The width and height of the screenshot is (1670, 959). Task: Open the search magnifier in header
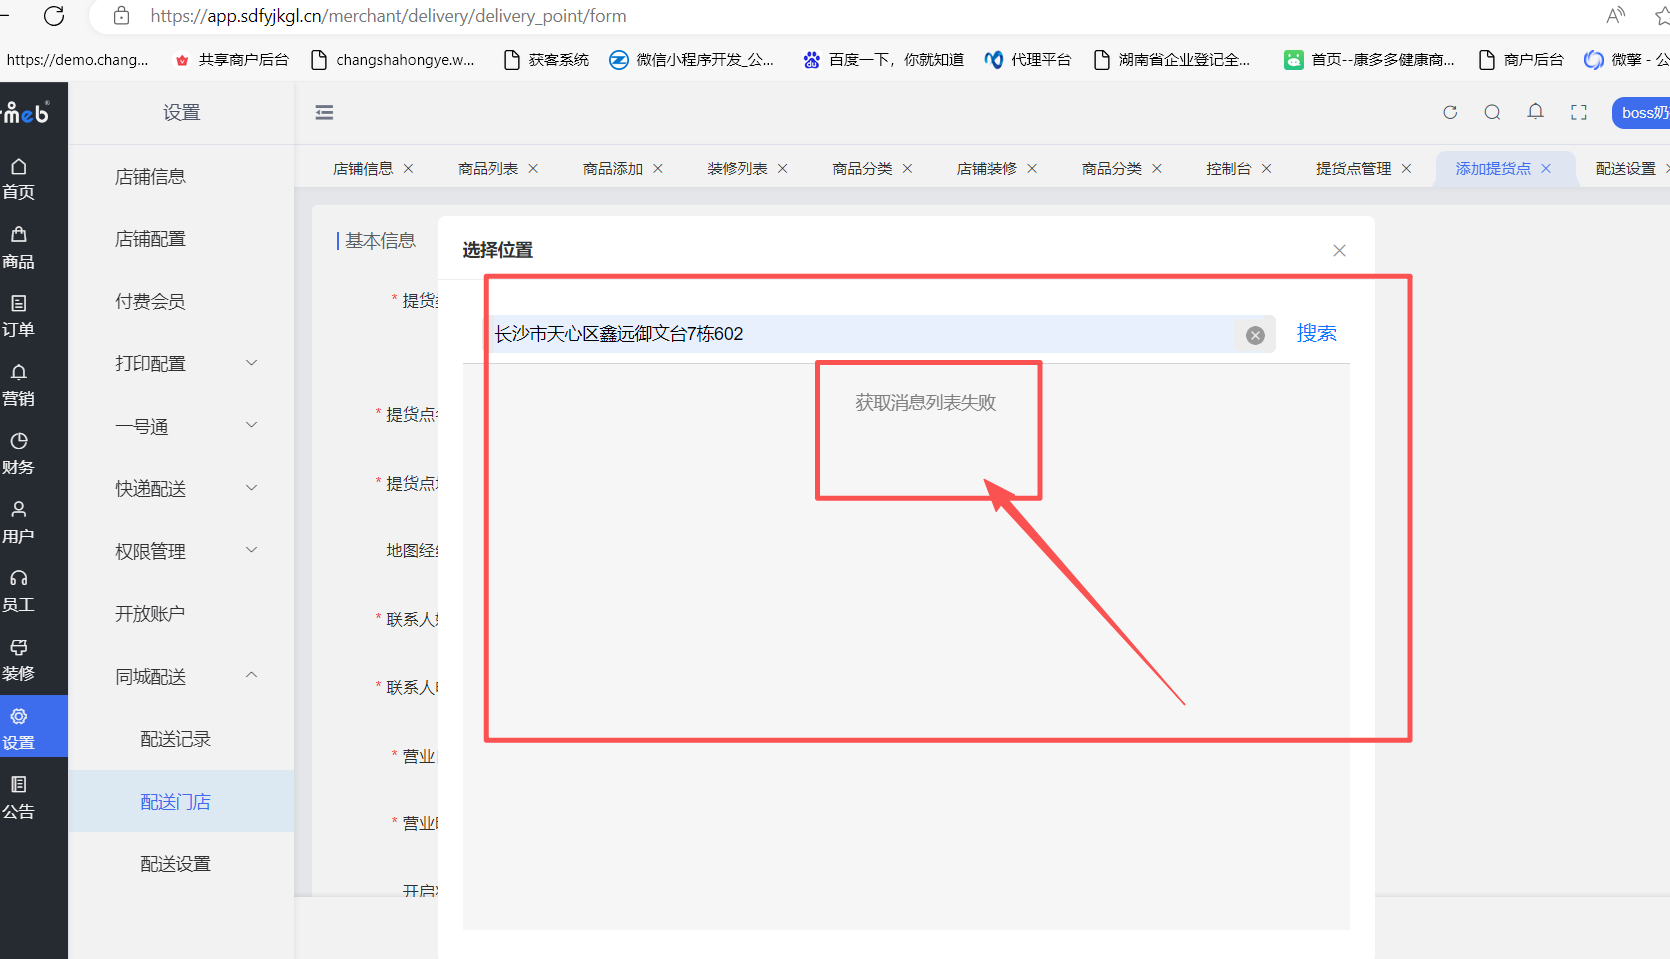(1492, 112)
